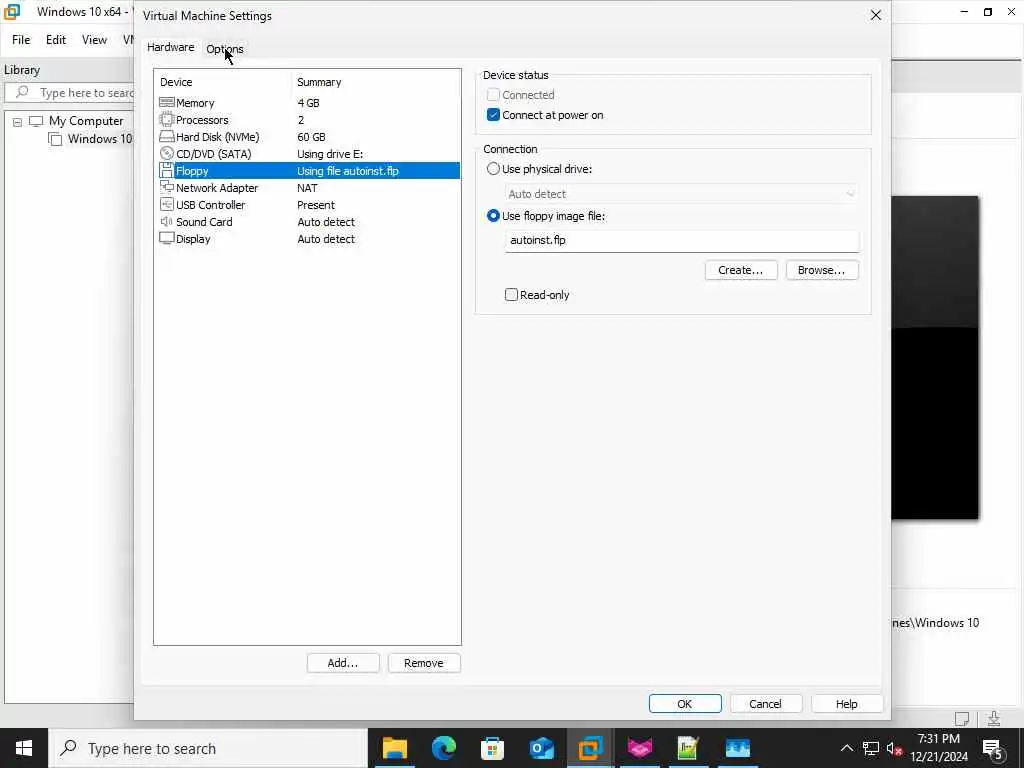Click the floppy image file path field
Screen dimensions: 1024x768
[681, 240]
